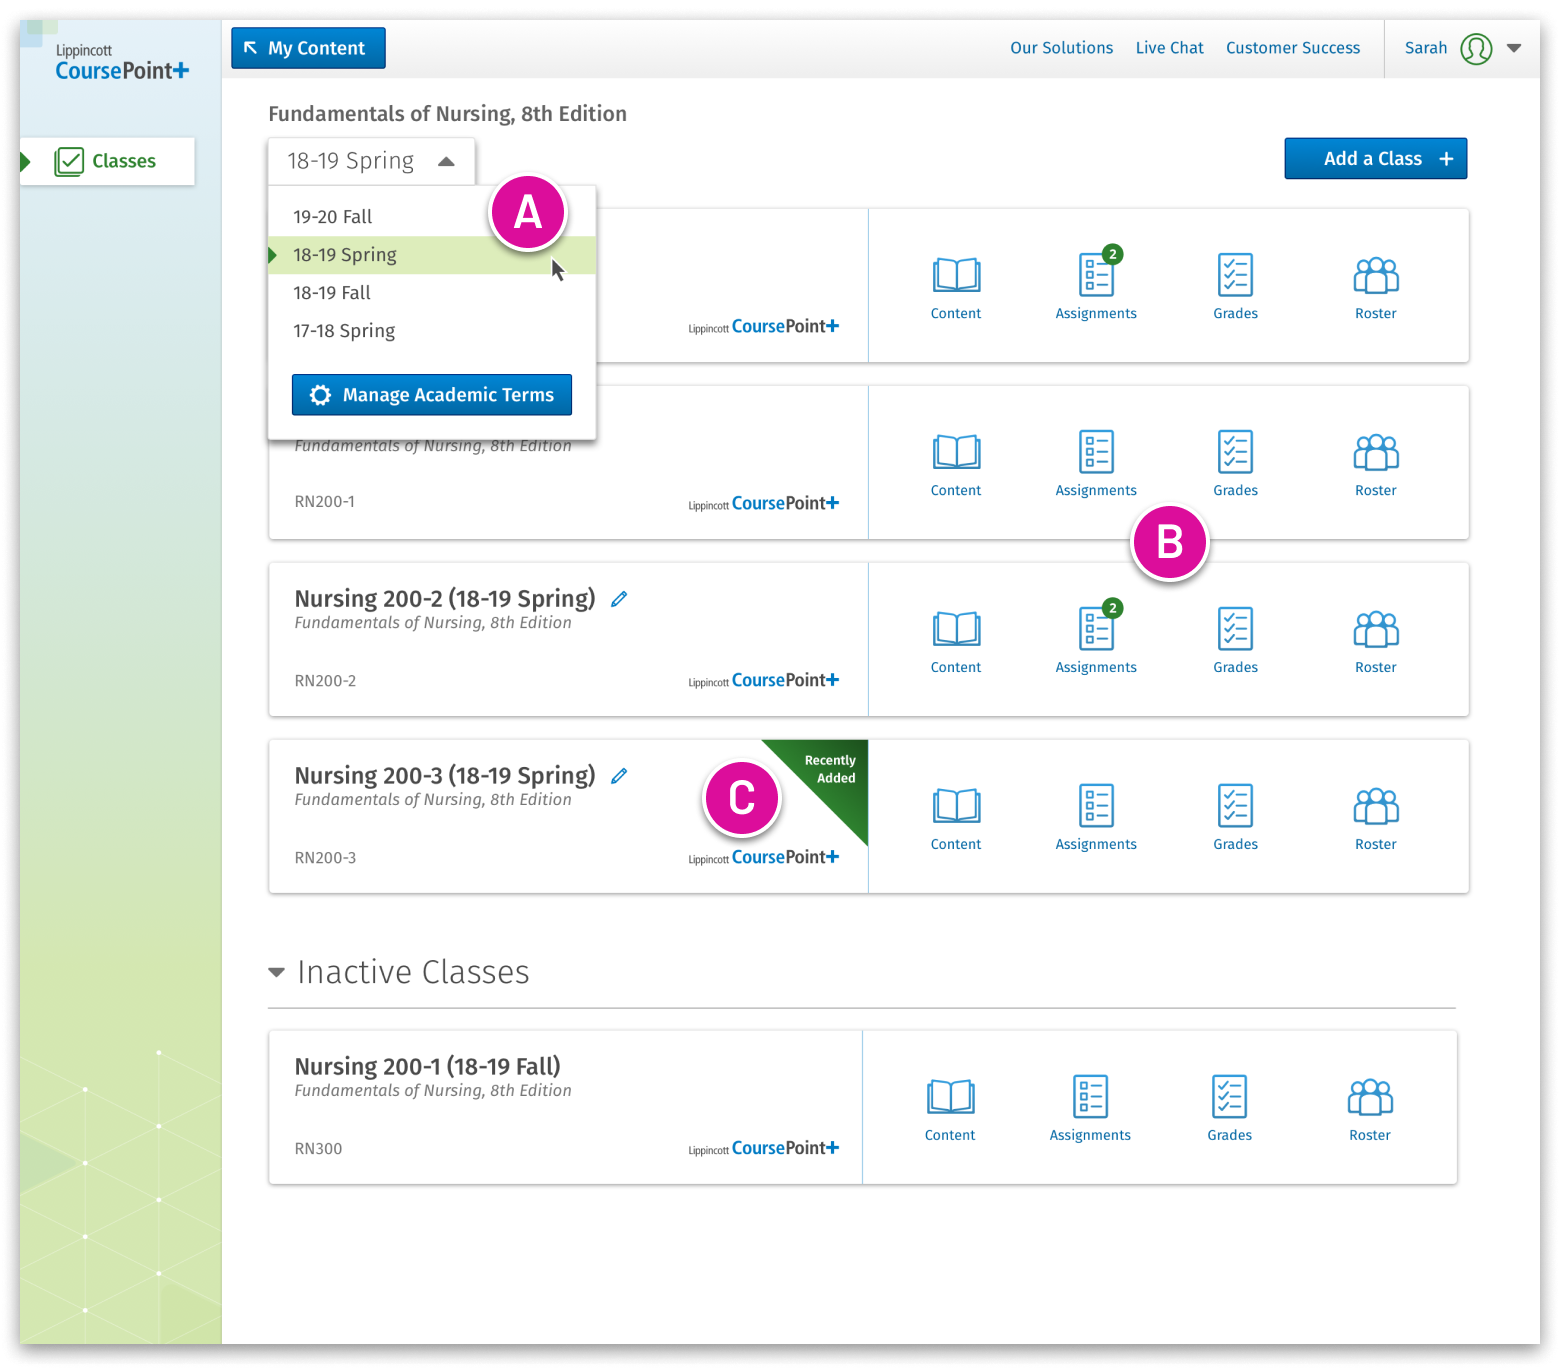Open the Live Chat link

1169,48
